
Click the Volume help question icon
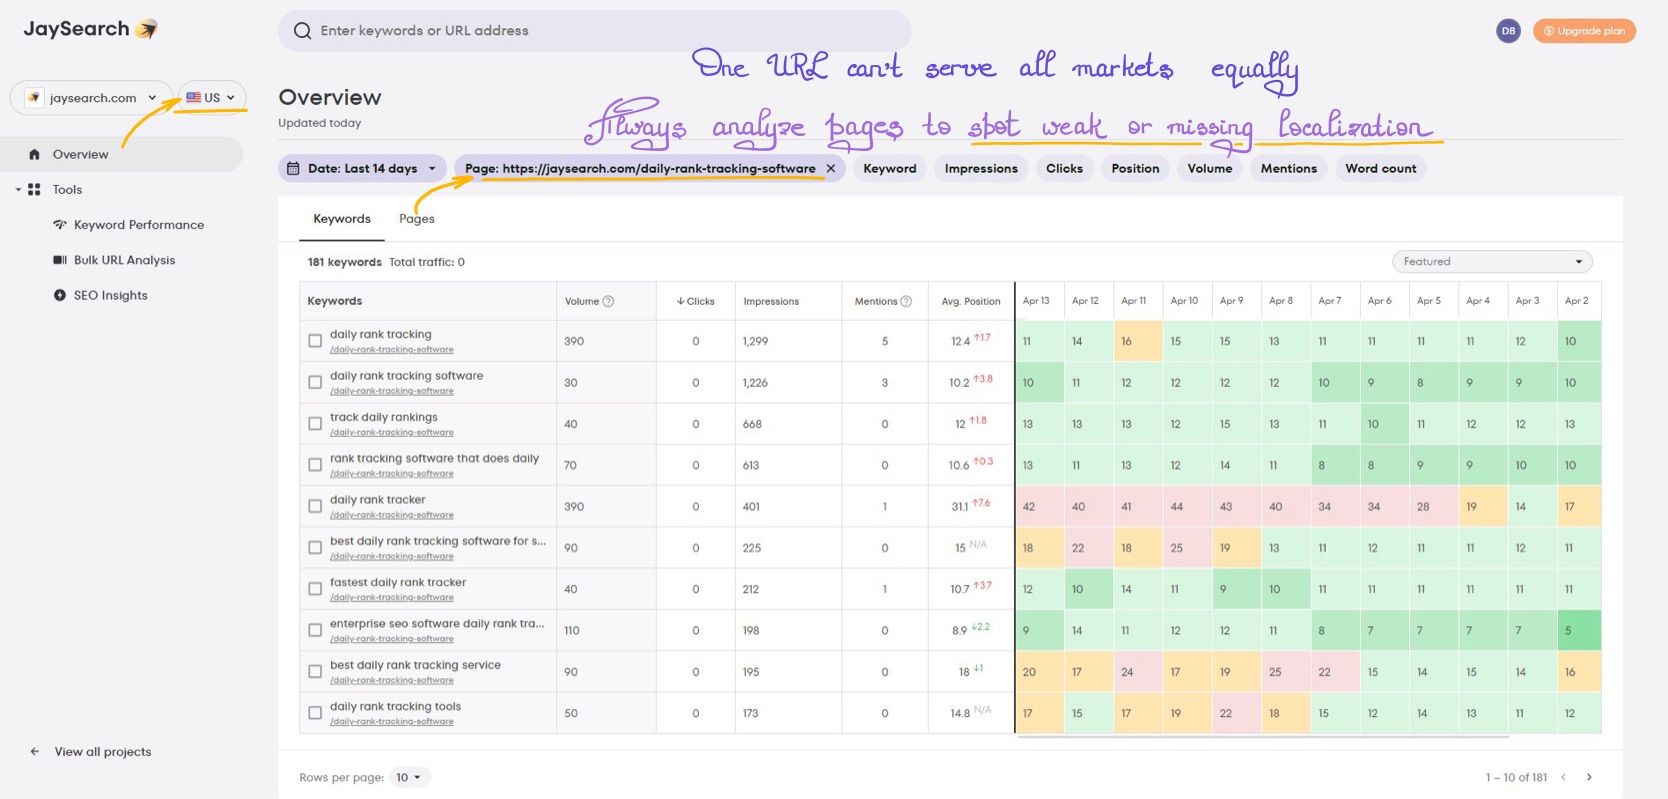(x=608, y=301)
